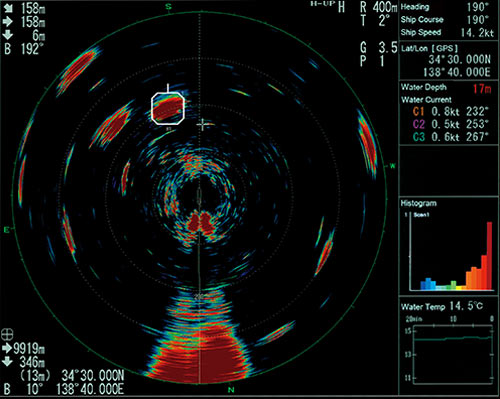Click the Histogram panel title
Viewport: 500px width, 399px height.
[x=419, y=203]
